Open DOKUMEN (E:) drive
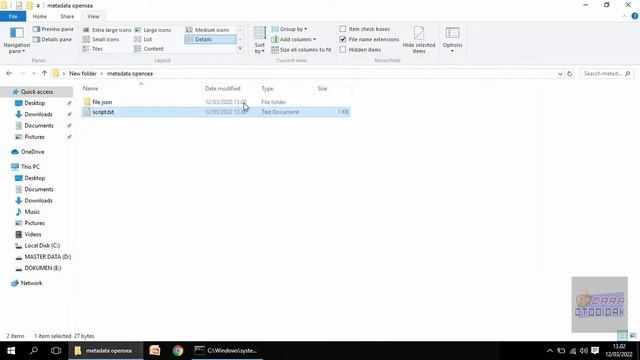The height and width of the screenshot is (360, 640). [42, 268]
